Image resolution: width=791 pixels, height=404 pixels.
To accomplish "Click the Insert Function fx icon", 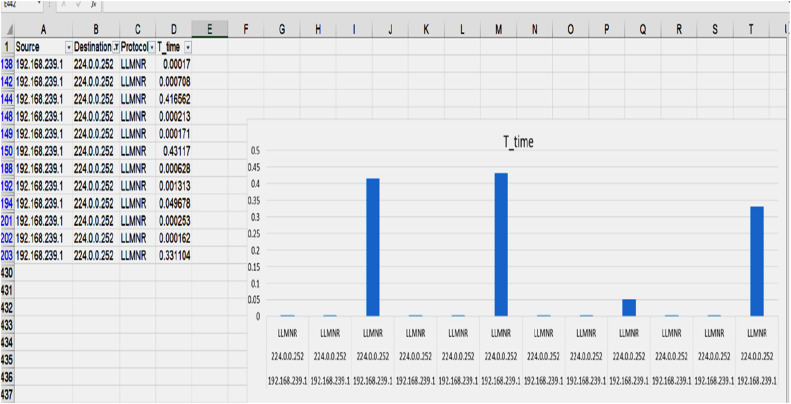I will pos(94,5).
